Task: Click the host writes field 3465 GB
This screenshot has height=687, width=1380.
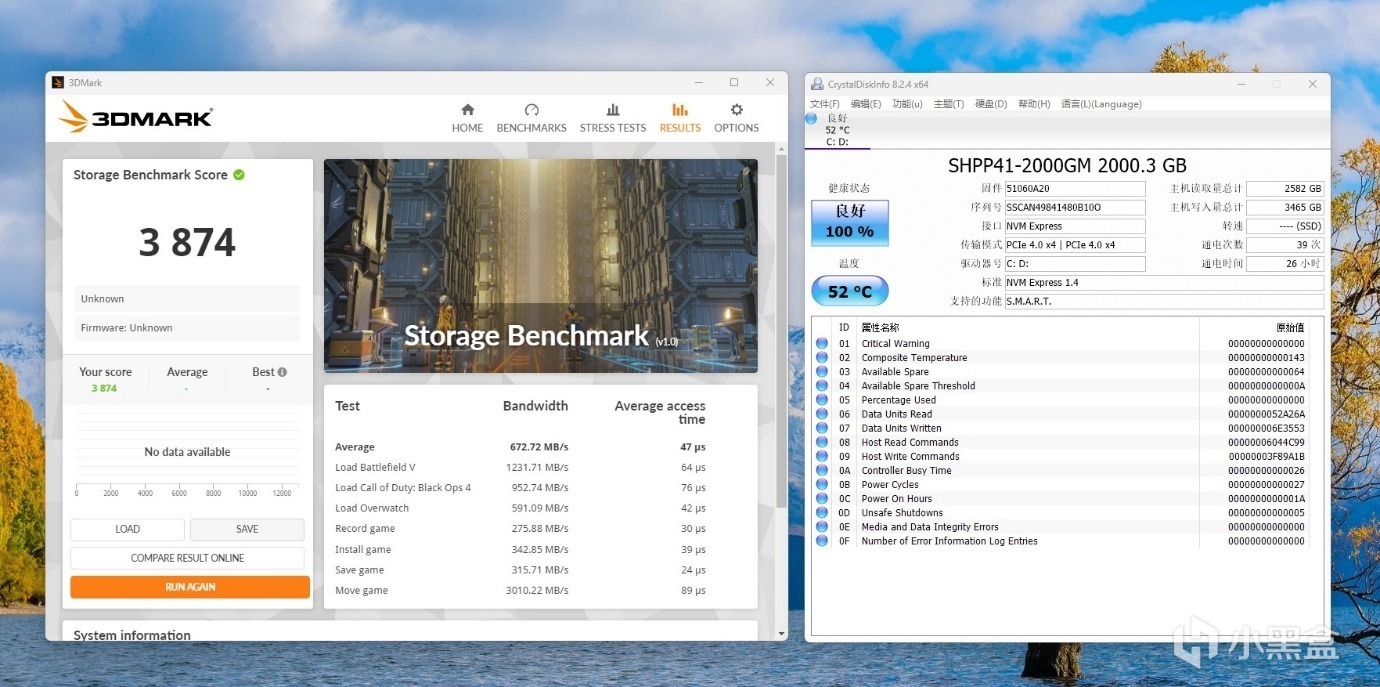Action: (1285, 208)
